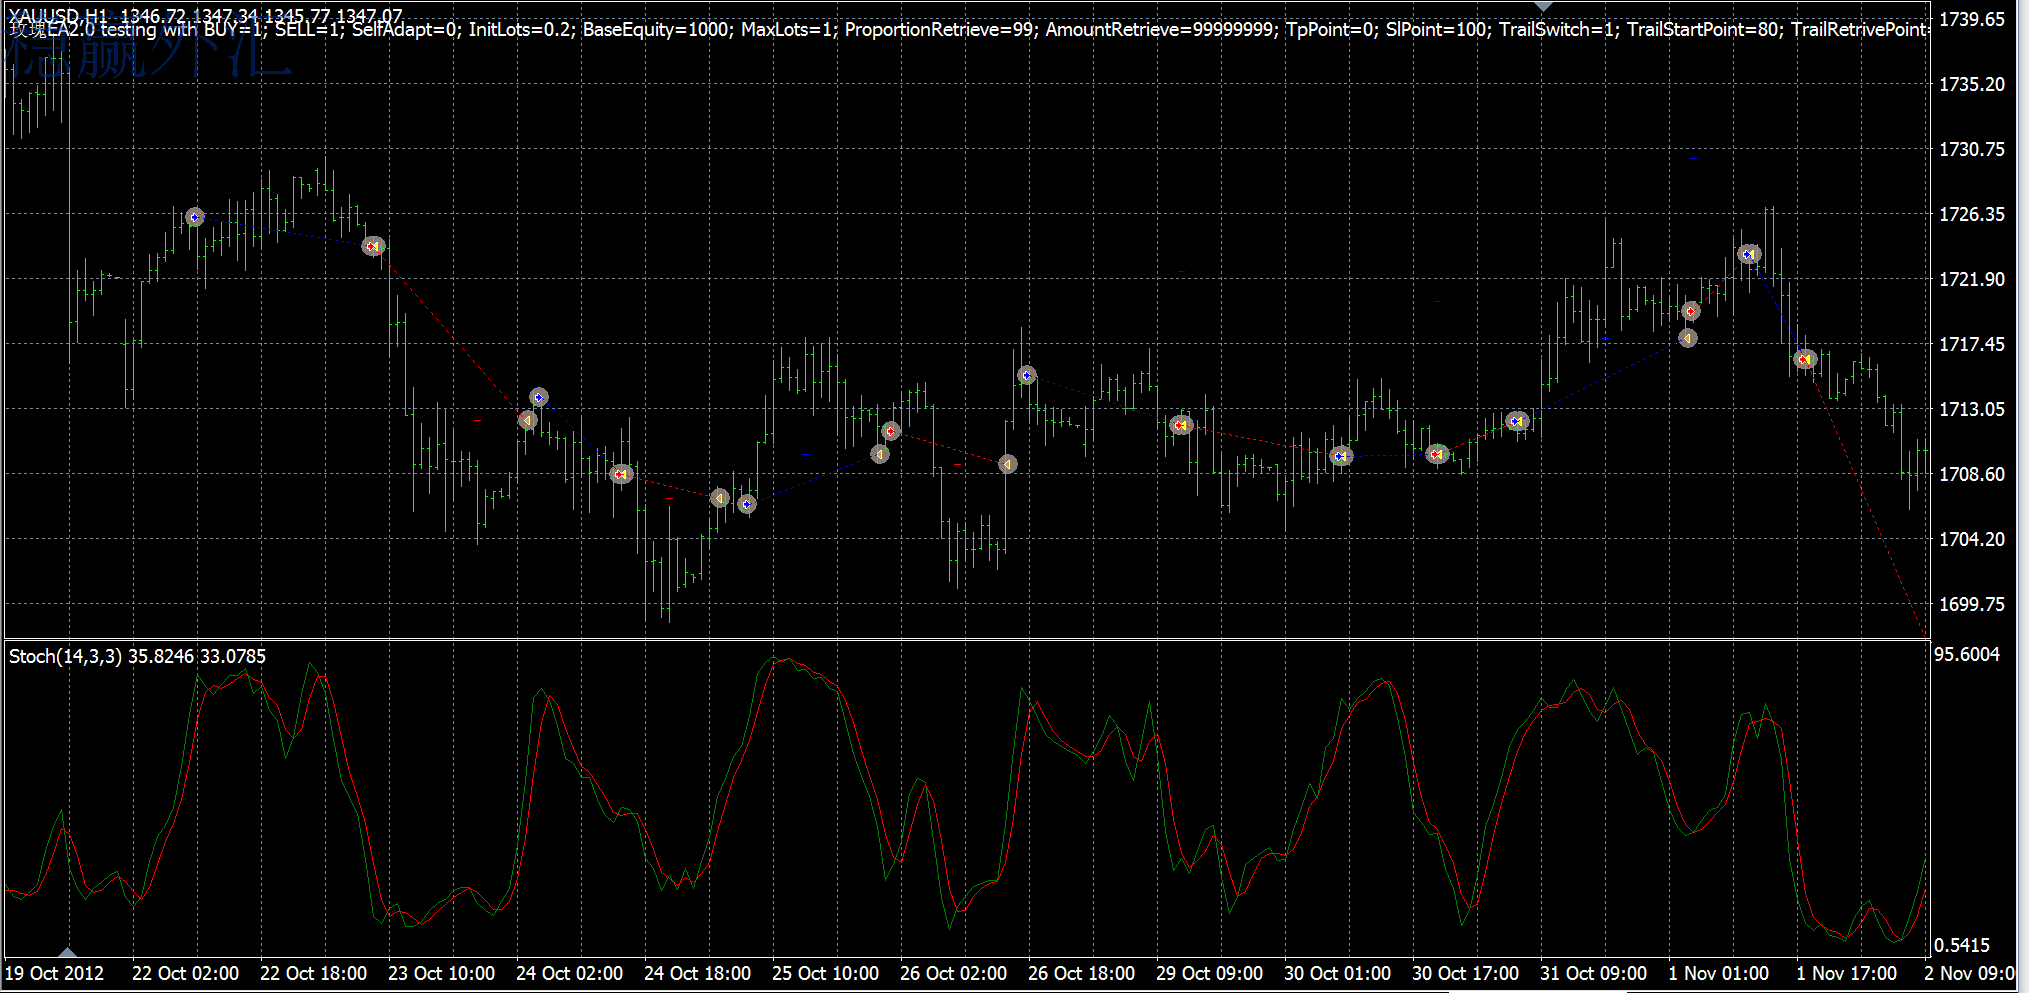Click the 19 Oct 2012 date label
This screenshot has width=2029, height=993.
point(54,973)
